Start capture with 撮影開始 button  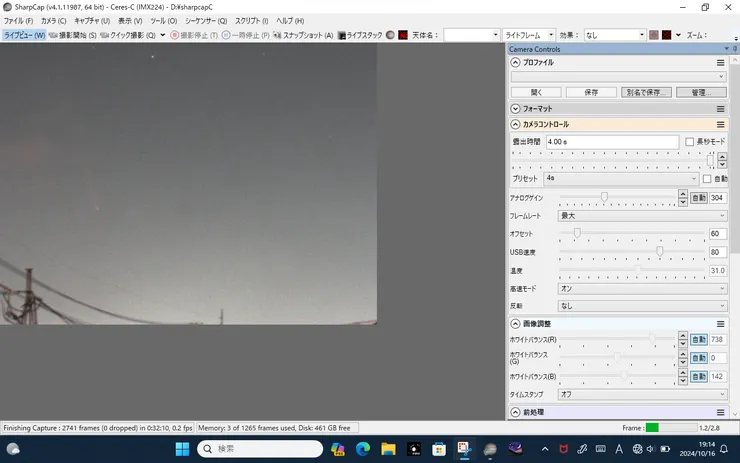click(x=73, y=35)
